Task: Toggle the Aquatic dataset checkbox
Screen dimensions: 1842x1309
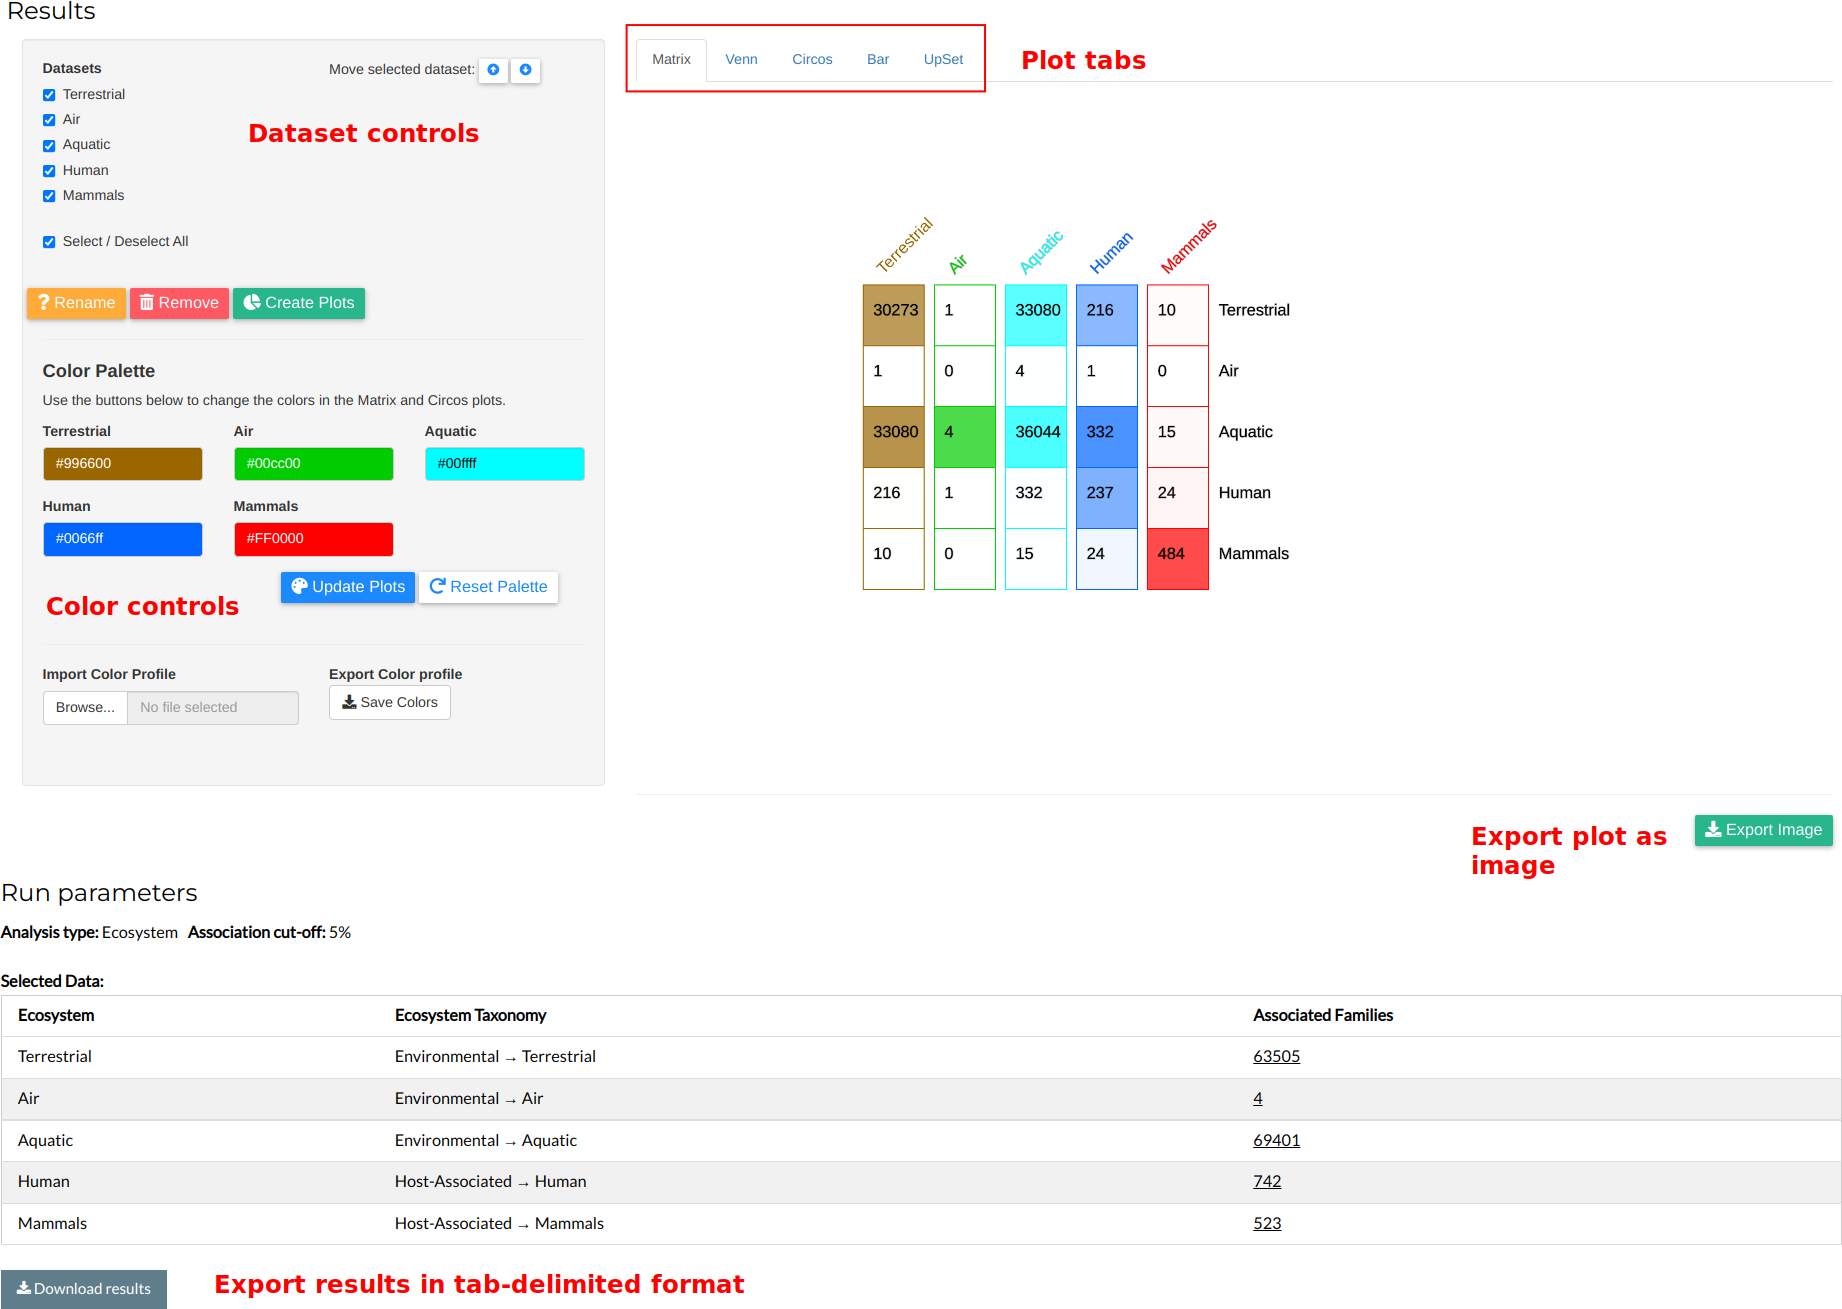Action: [49, 146]
